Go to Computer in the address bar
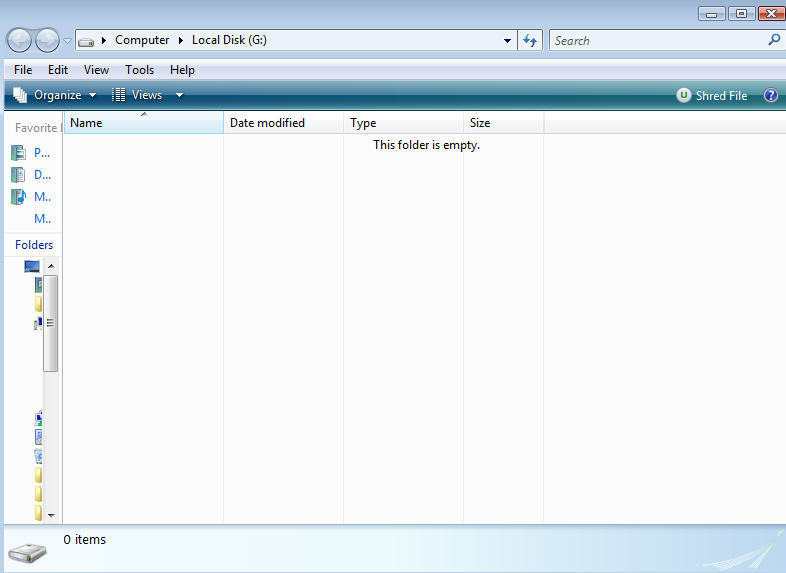This screenshot has height=573, width=786. point(142,40)
